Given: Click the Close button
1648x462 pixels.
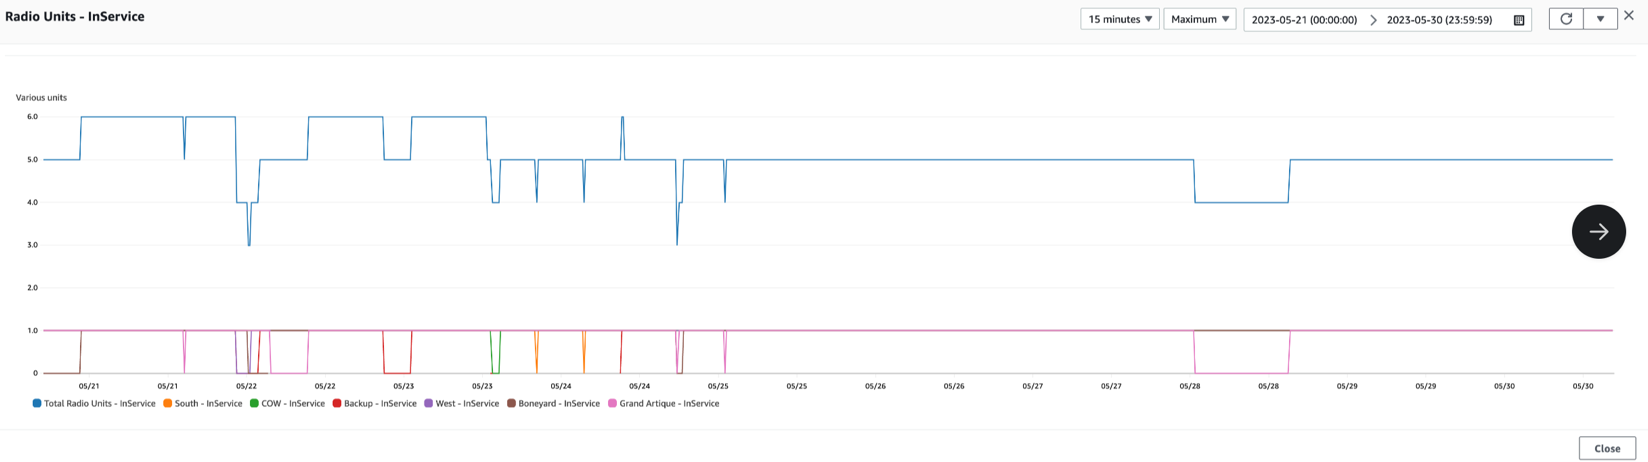Looking at the screenshot, I should (x=1607, y=448).
